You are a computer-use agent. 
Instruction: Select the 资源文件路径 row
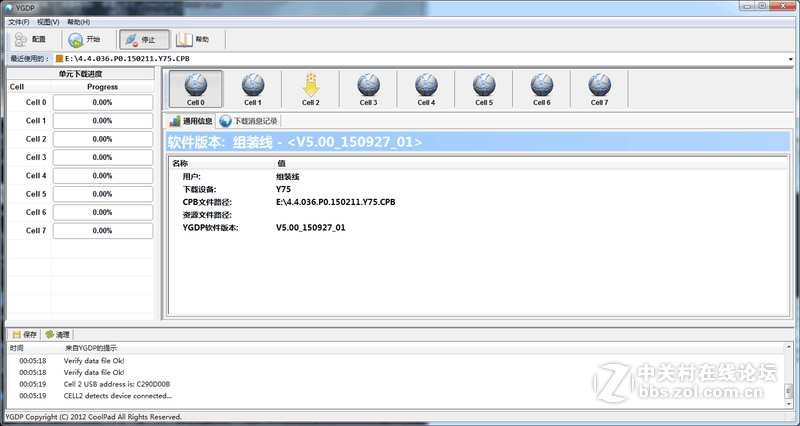click(x=478, y=215)
